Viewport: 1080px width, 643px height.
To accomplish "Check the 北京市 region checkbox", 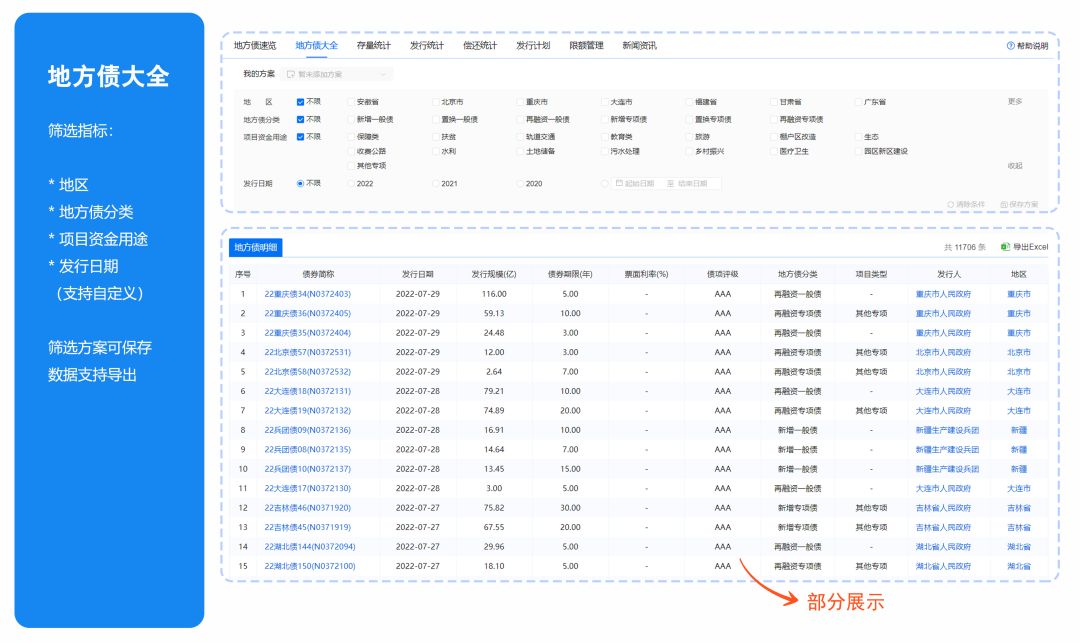I will (x=437, y=102).
